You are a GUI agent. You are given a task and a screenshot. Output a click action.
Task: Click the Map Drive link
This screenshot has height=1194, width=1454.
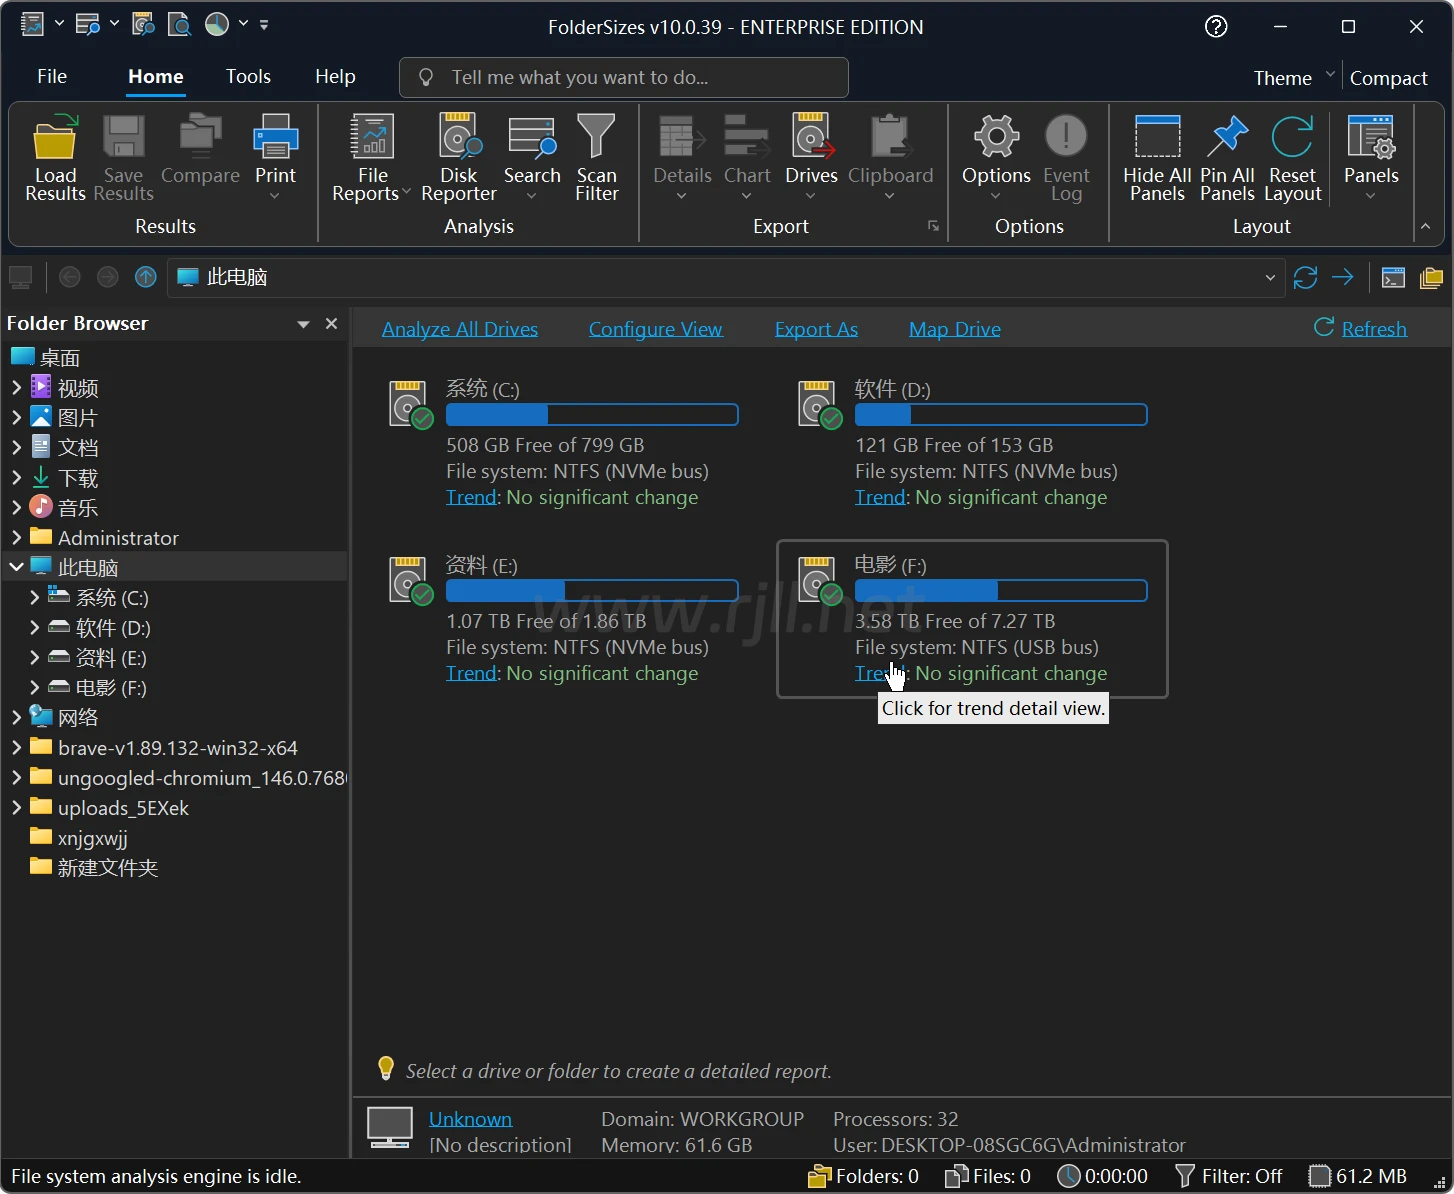click(x=954, y=329)
